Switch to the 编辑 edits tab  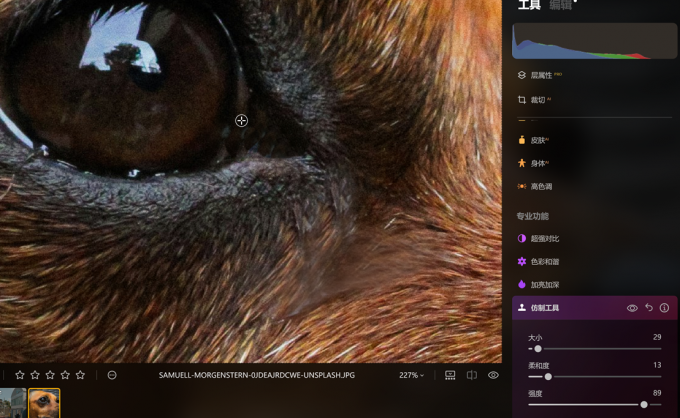pyautogui.click(x=561, y=4)
